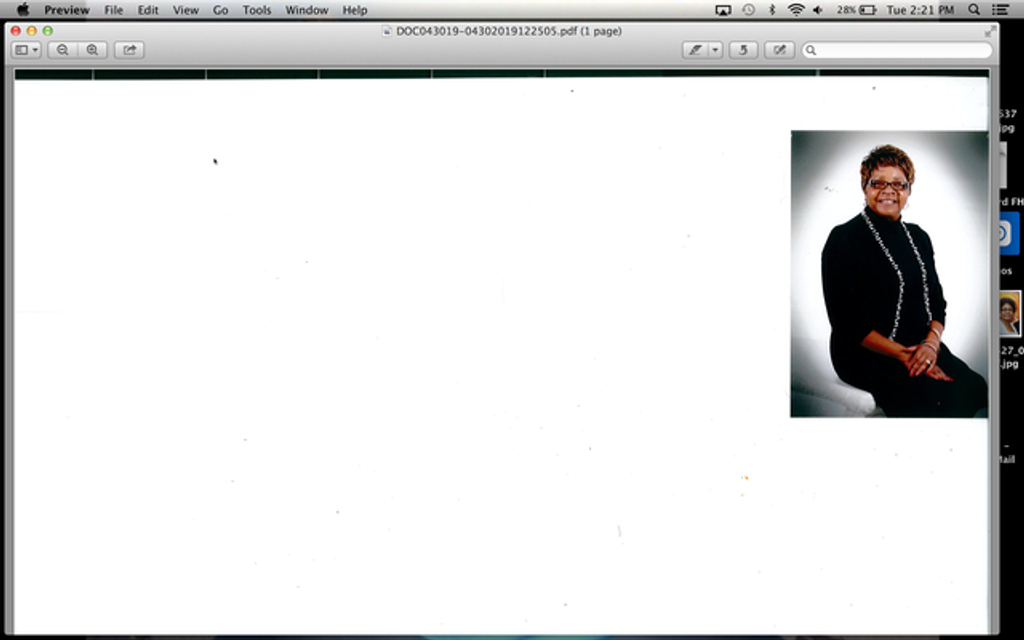Click the Zoom In magnifier button

pos(93,50)
